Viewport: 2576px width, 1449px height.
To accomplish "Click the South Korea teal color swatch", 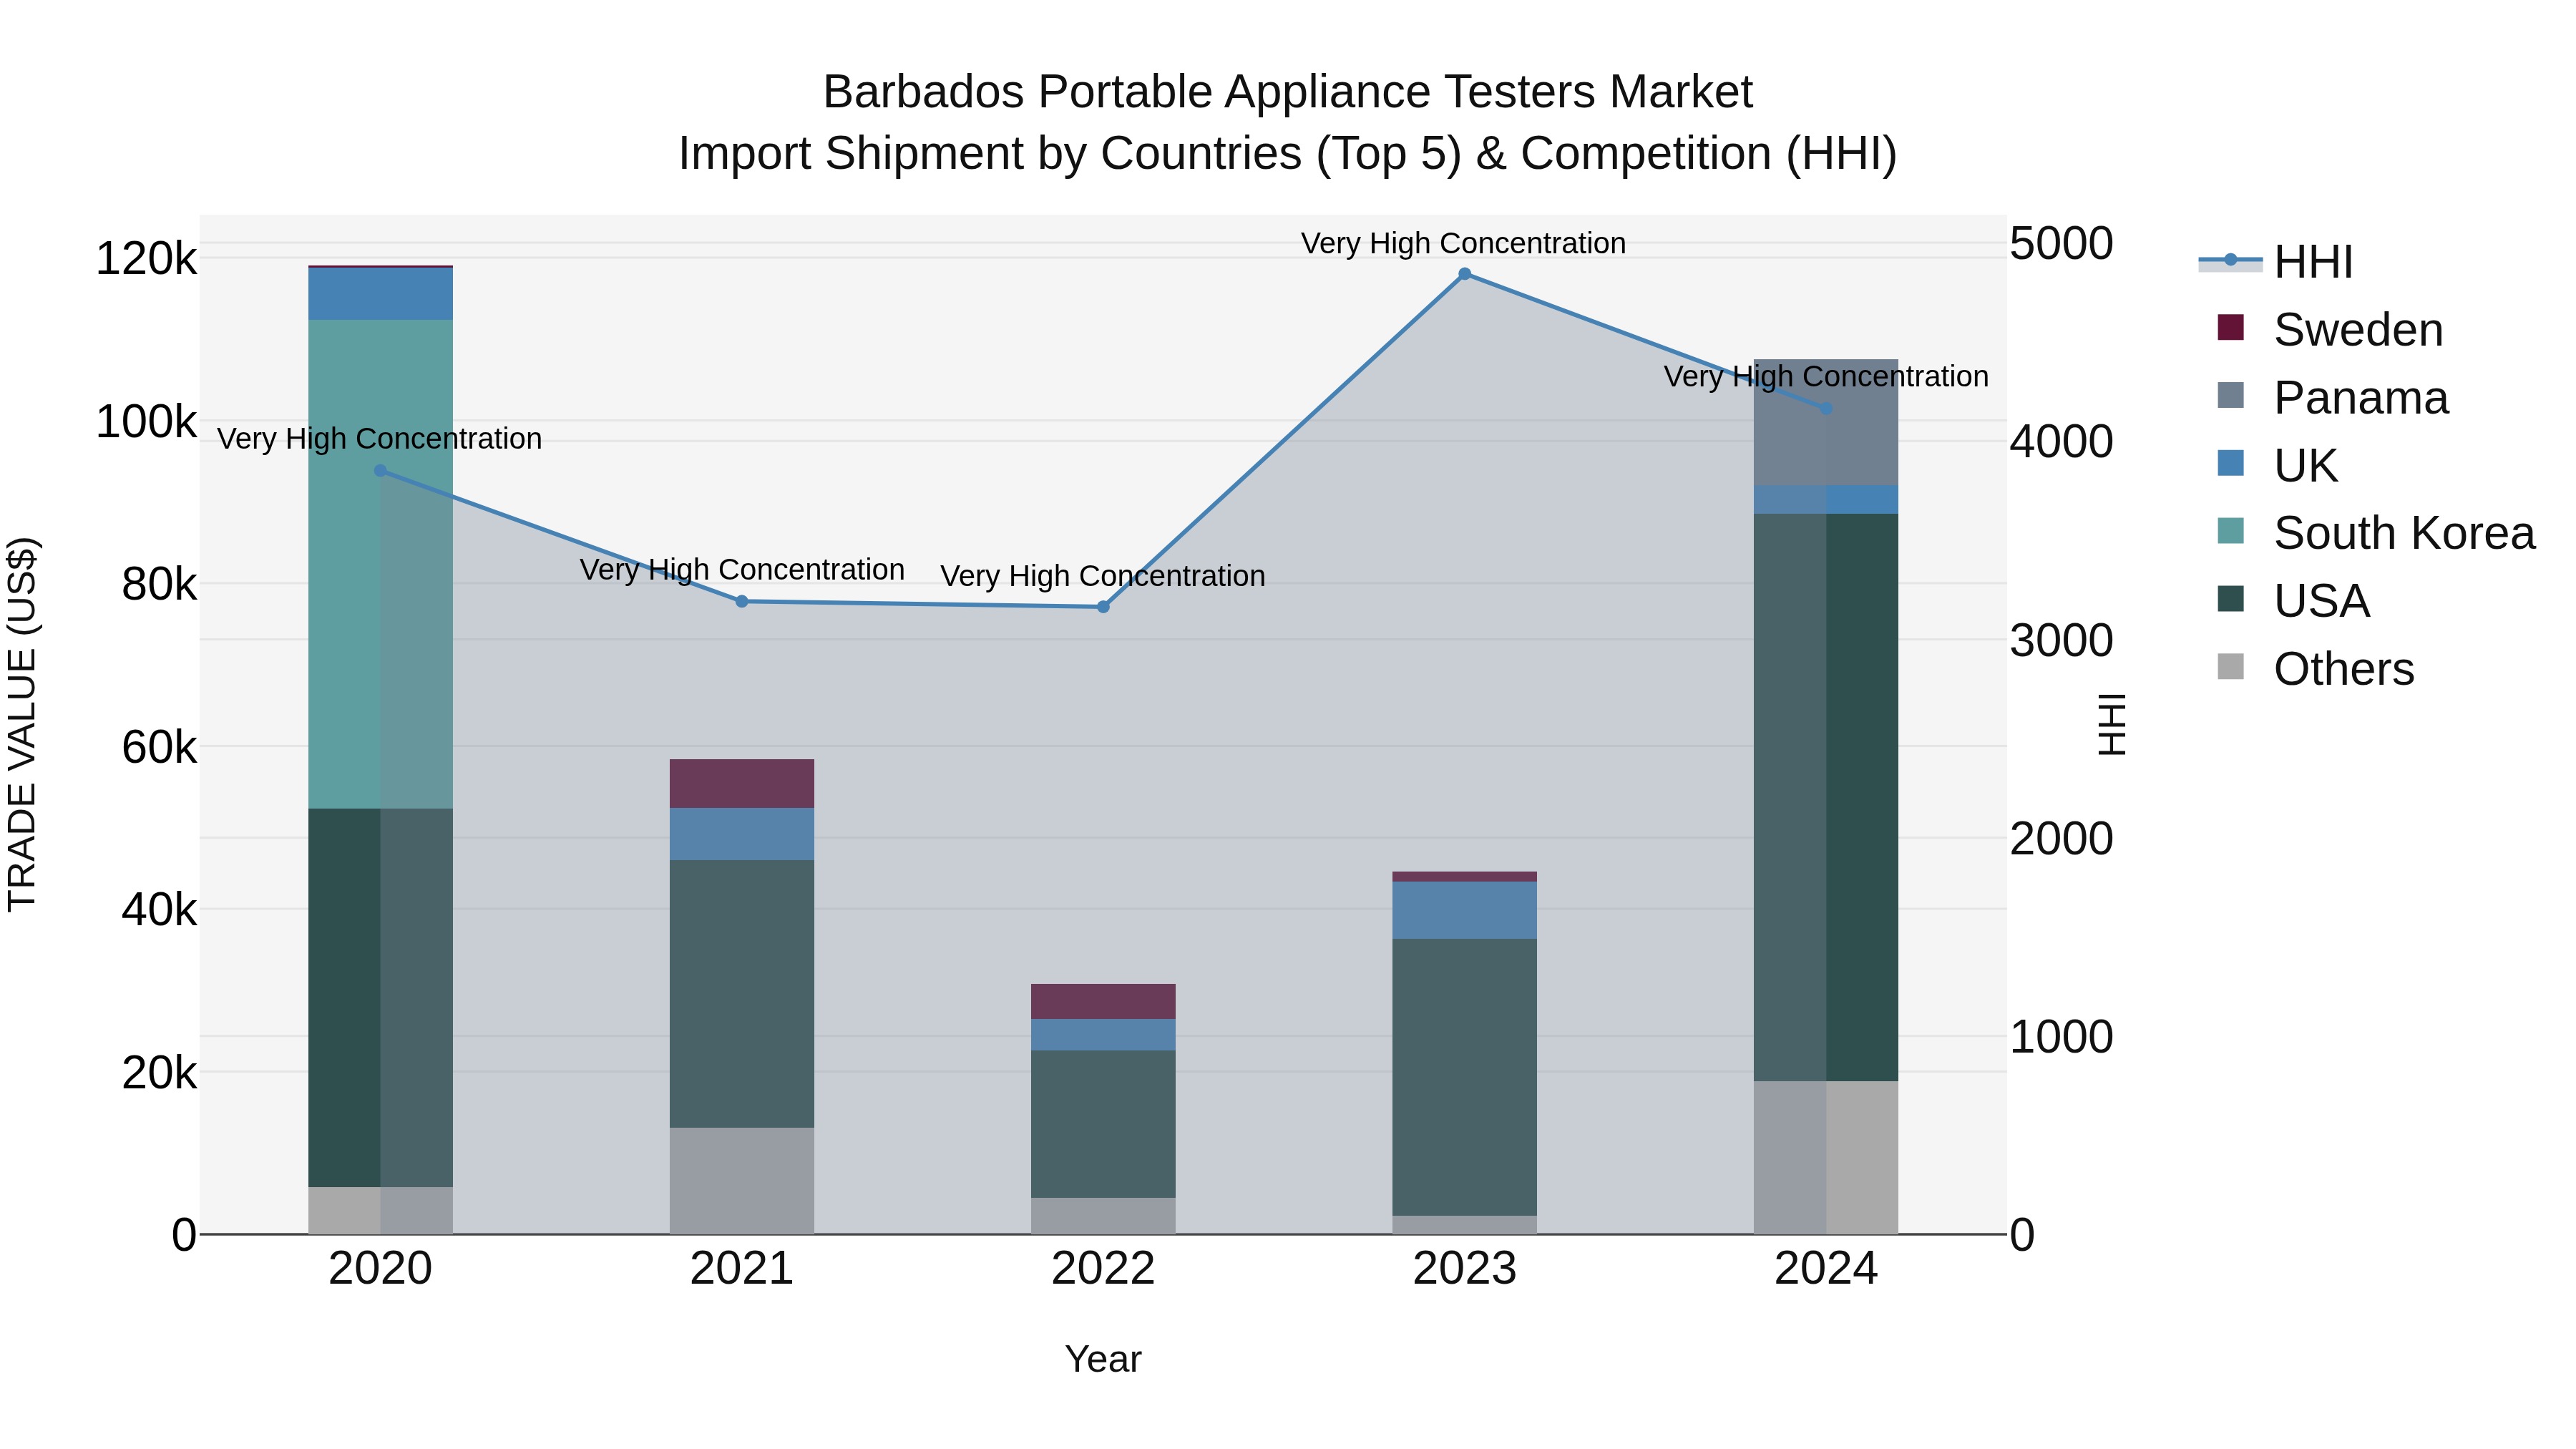I will [x=2230, y=531].
